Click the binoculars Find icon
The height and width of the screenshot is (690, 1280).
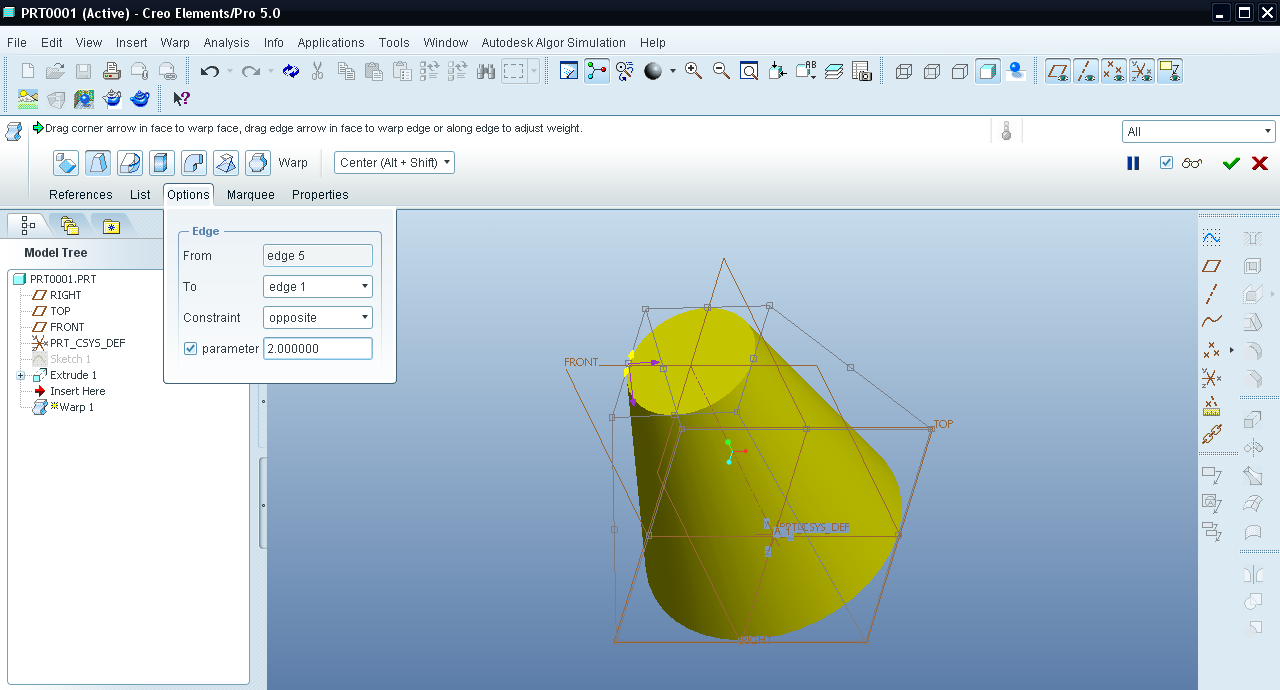tap(487, 71)
